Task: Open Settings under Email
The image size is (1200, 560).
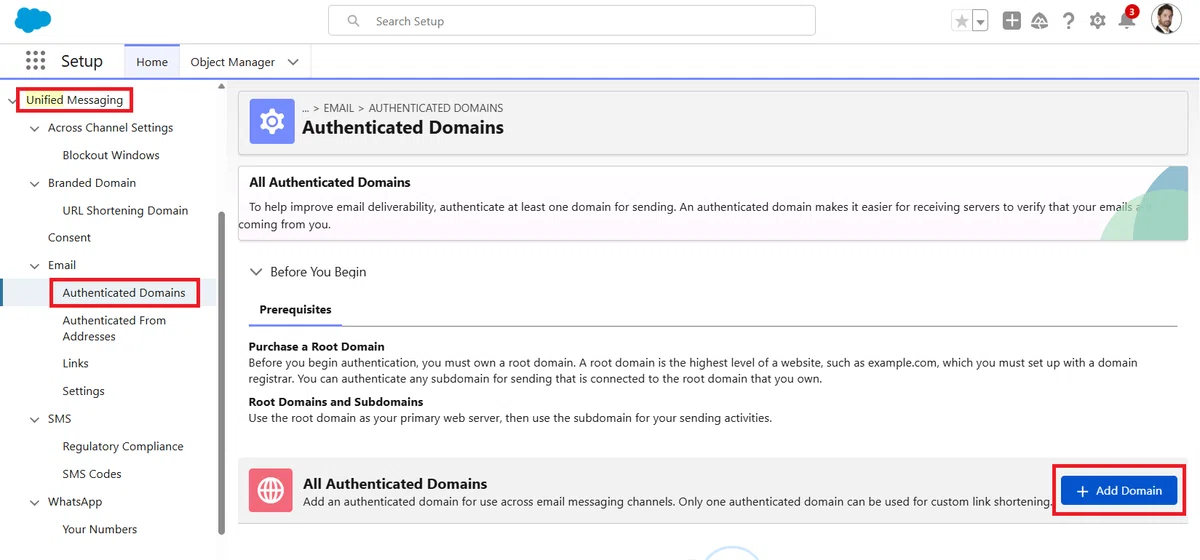Action: 83,391
